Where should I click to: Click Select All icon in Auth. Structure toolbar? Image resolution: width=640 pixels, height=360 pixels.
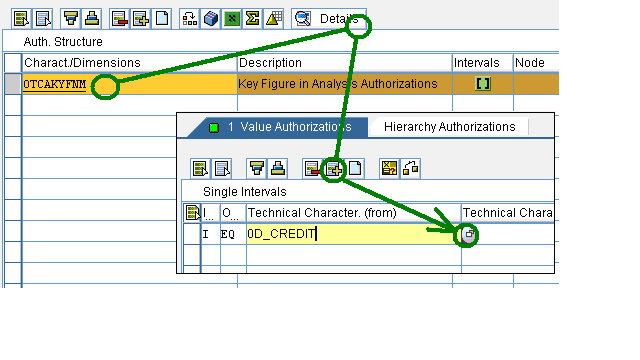21,19
